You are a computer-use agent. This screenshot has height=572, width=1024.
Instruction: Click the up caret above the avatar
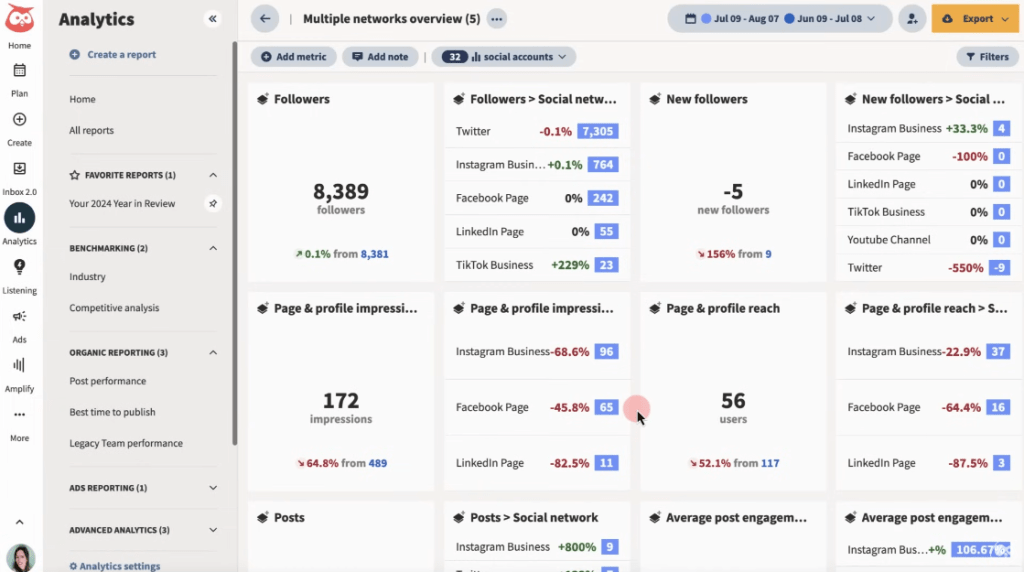point(20,522)
